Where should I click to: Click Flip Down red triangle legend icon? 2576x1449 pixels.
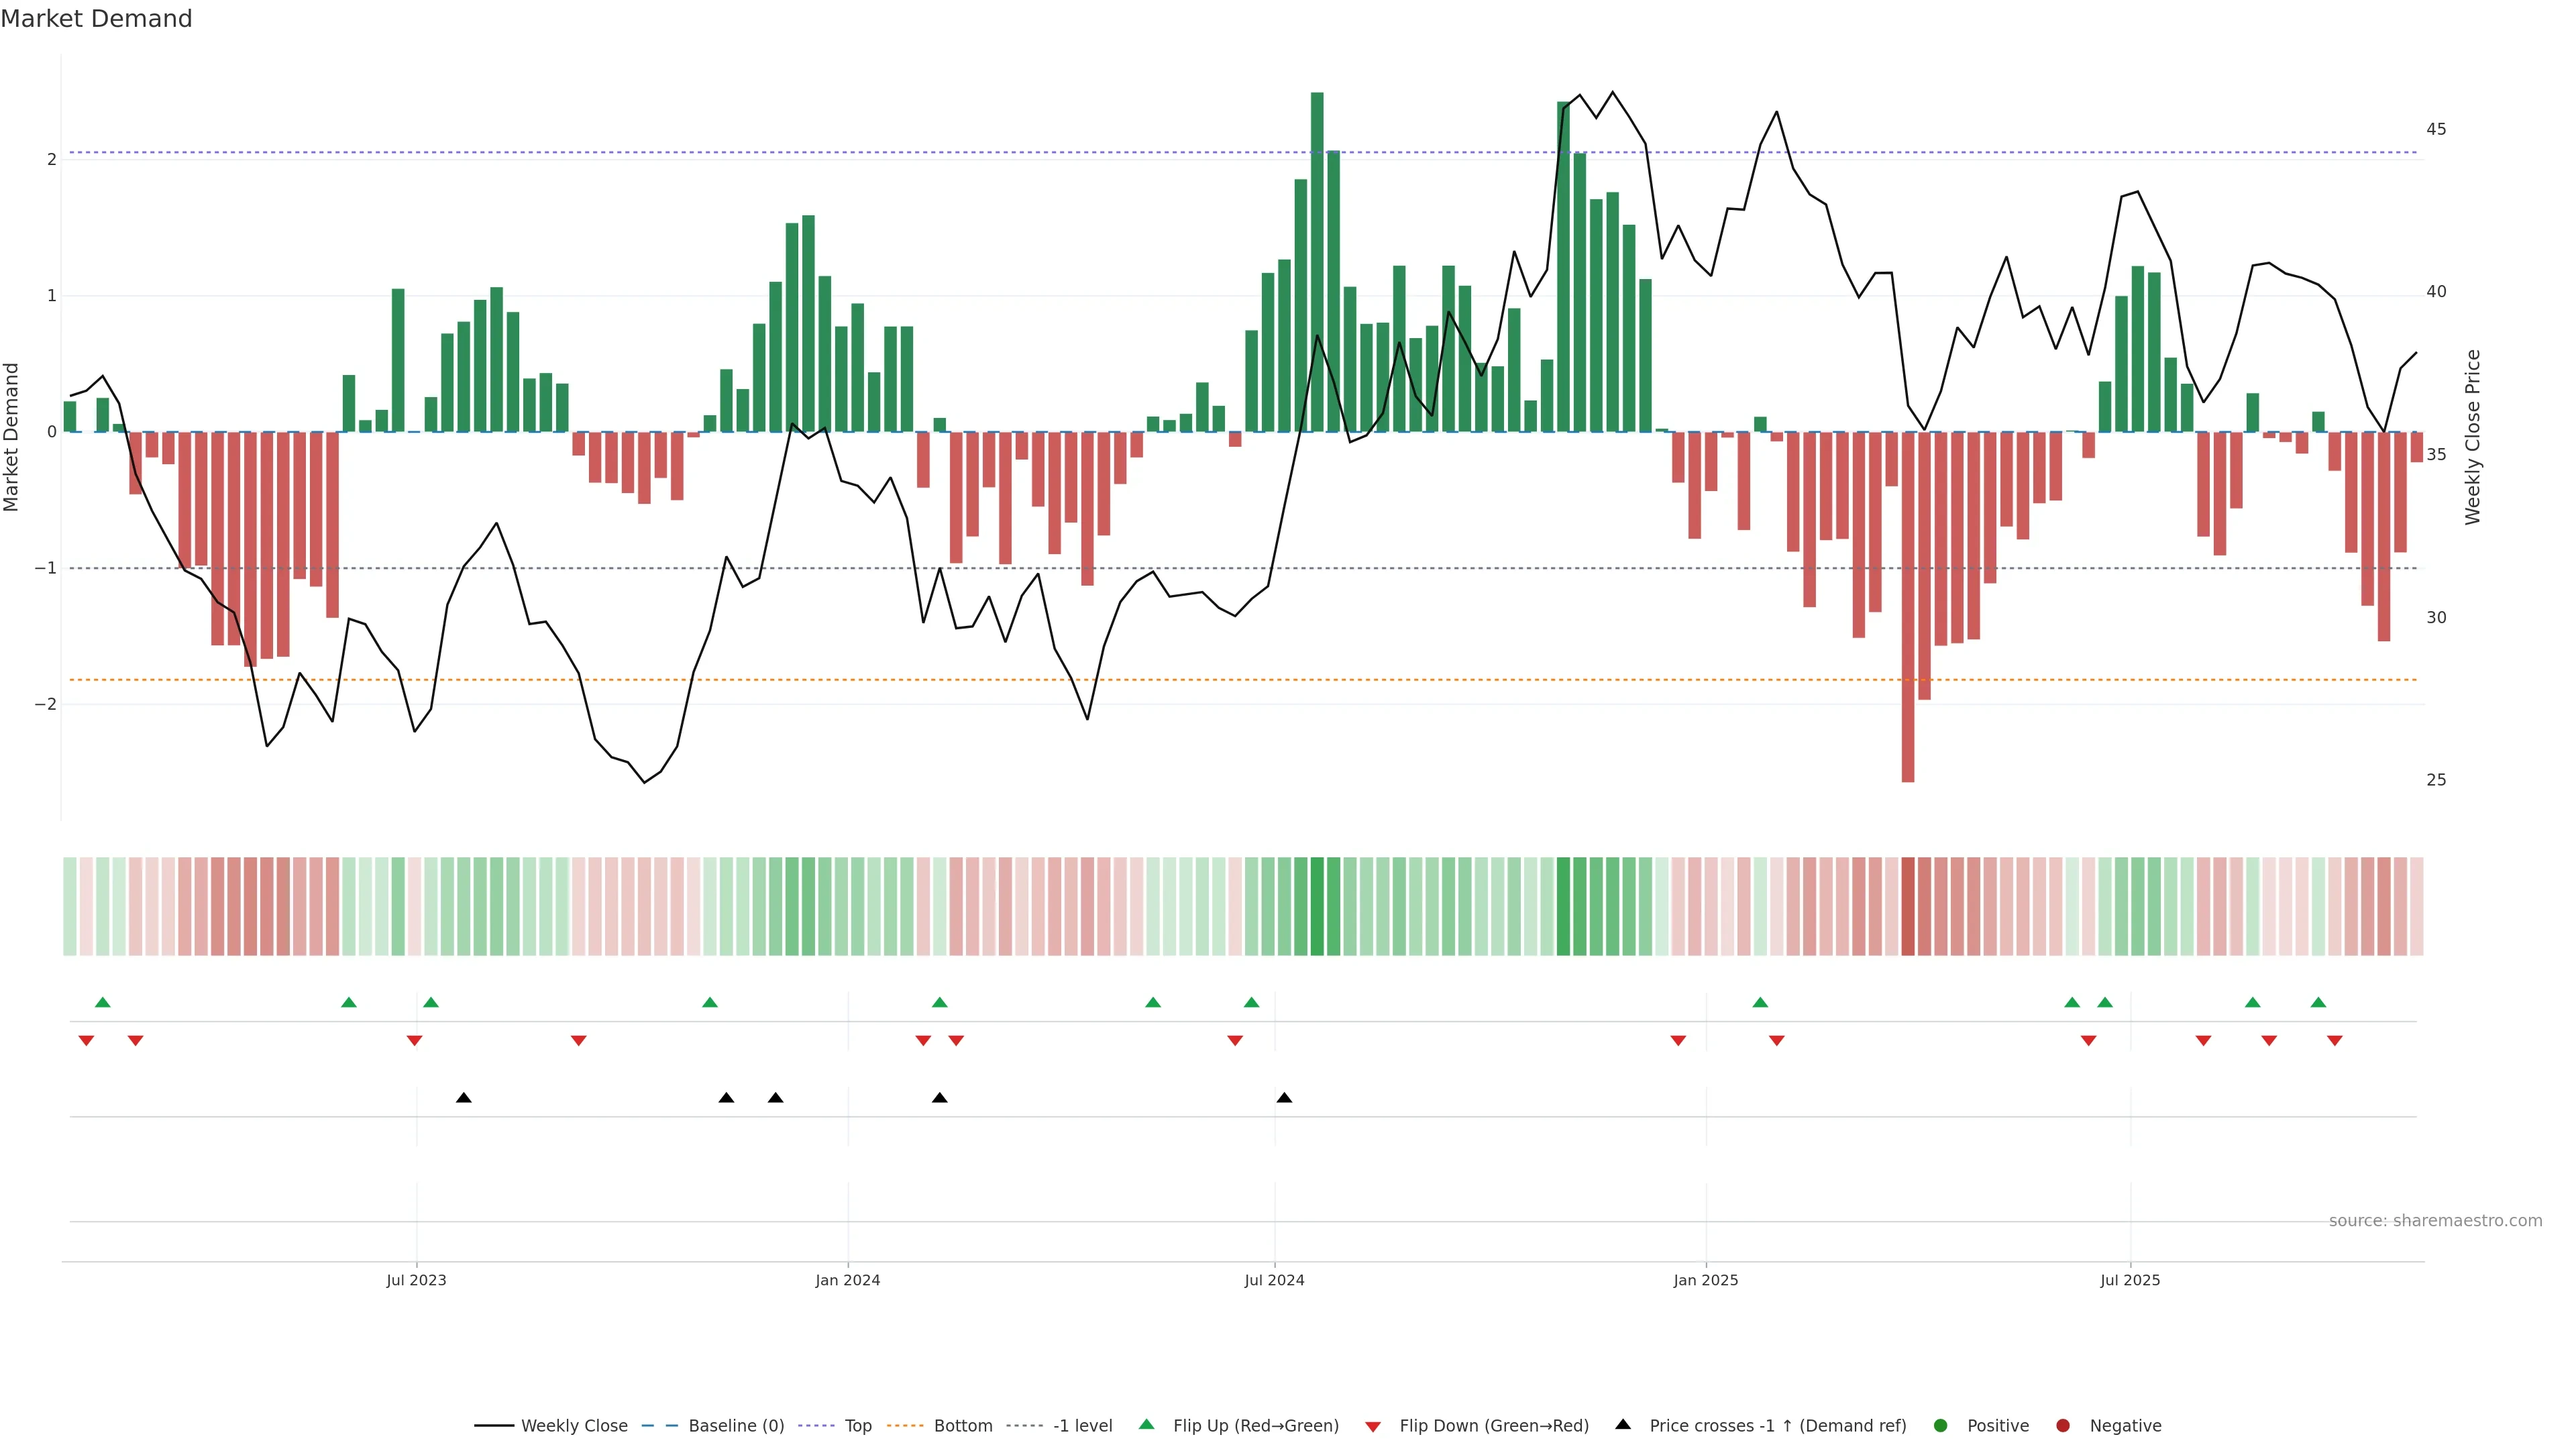pos(1373,1426)
